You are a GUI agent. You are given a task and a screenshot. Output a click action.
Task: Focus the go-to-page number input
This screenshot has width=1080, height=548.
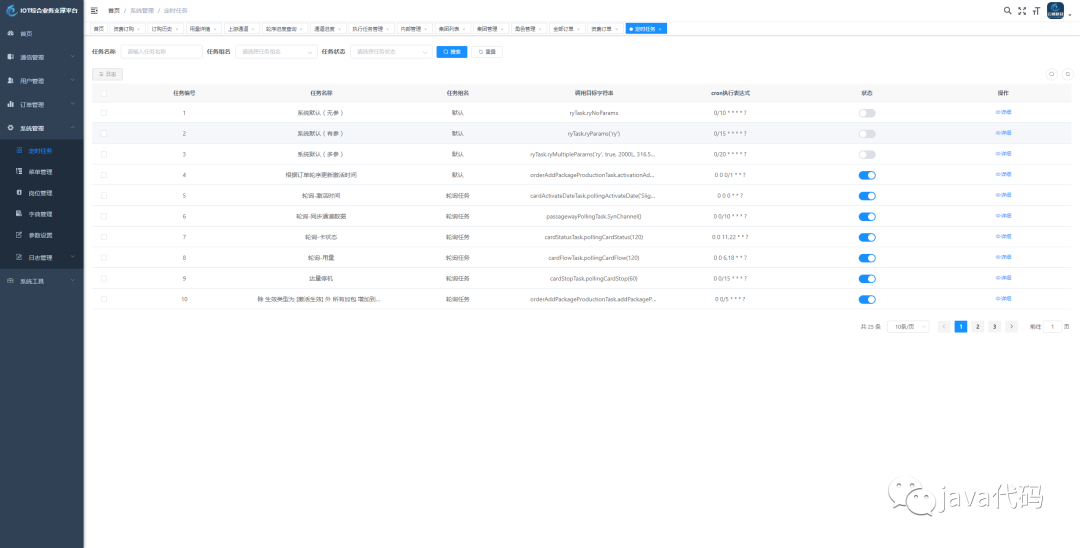pyautogui.click(x=1052, y=326)
